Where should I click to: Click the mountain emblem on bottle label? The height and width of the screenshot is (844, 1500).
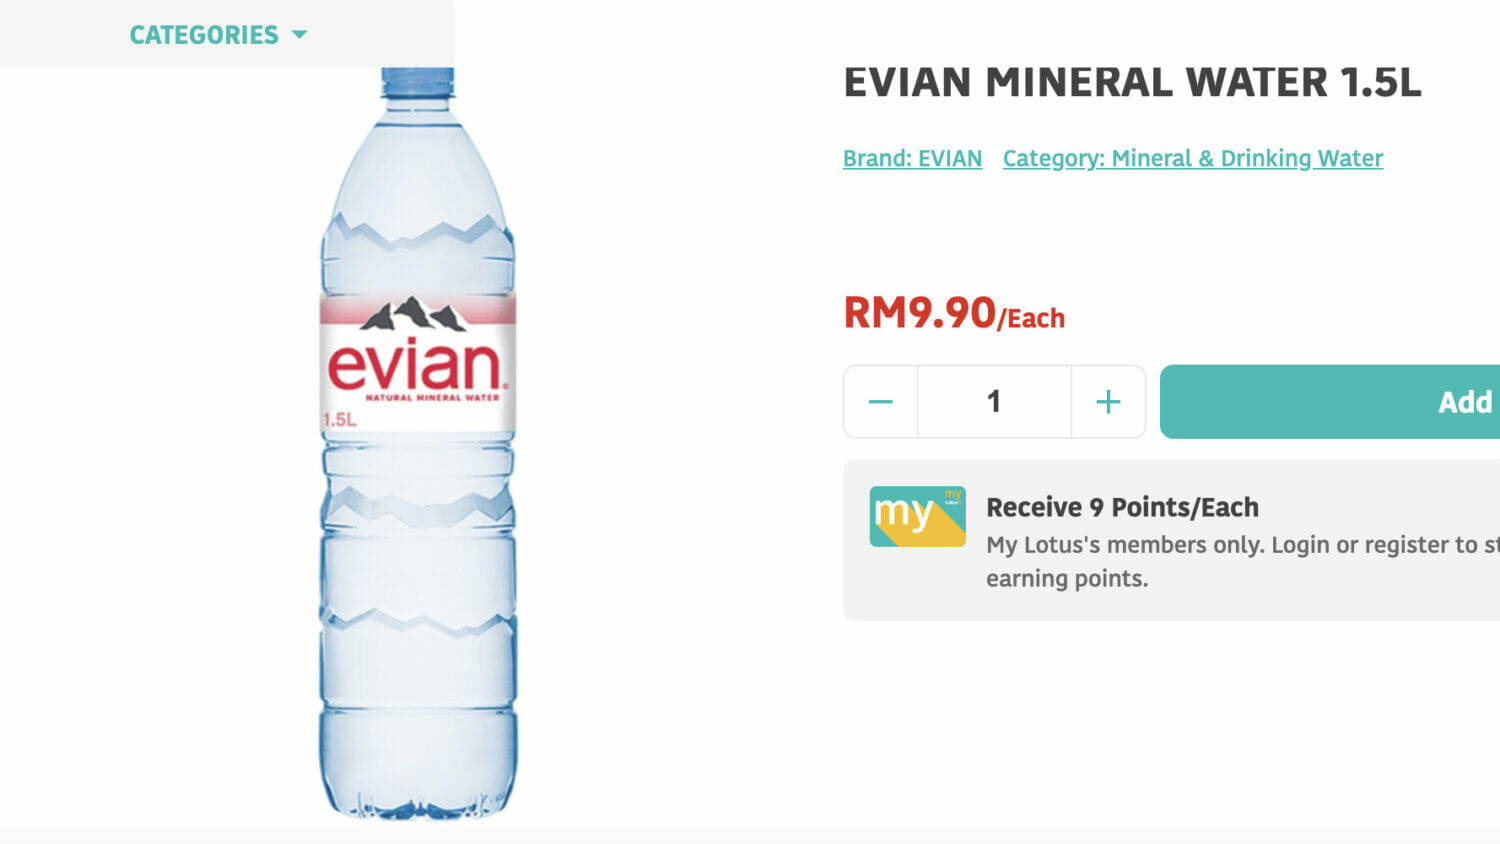pos(413,314)
